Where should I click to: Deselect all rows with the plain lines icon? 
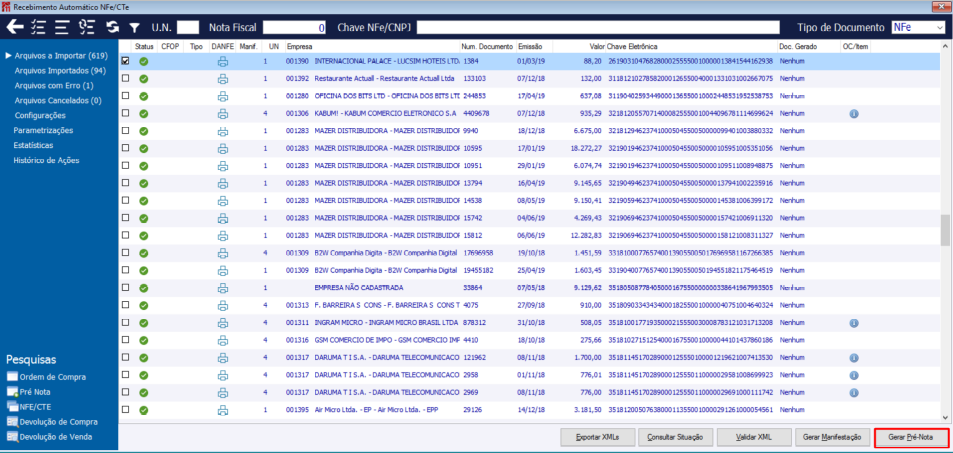(x=62, y=27)
